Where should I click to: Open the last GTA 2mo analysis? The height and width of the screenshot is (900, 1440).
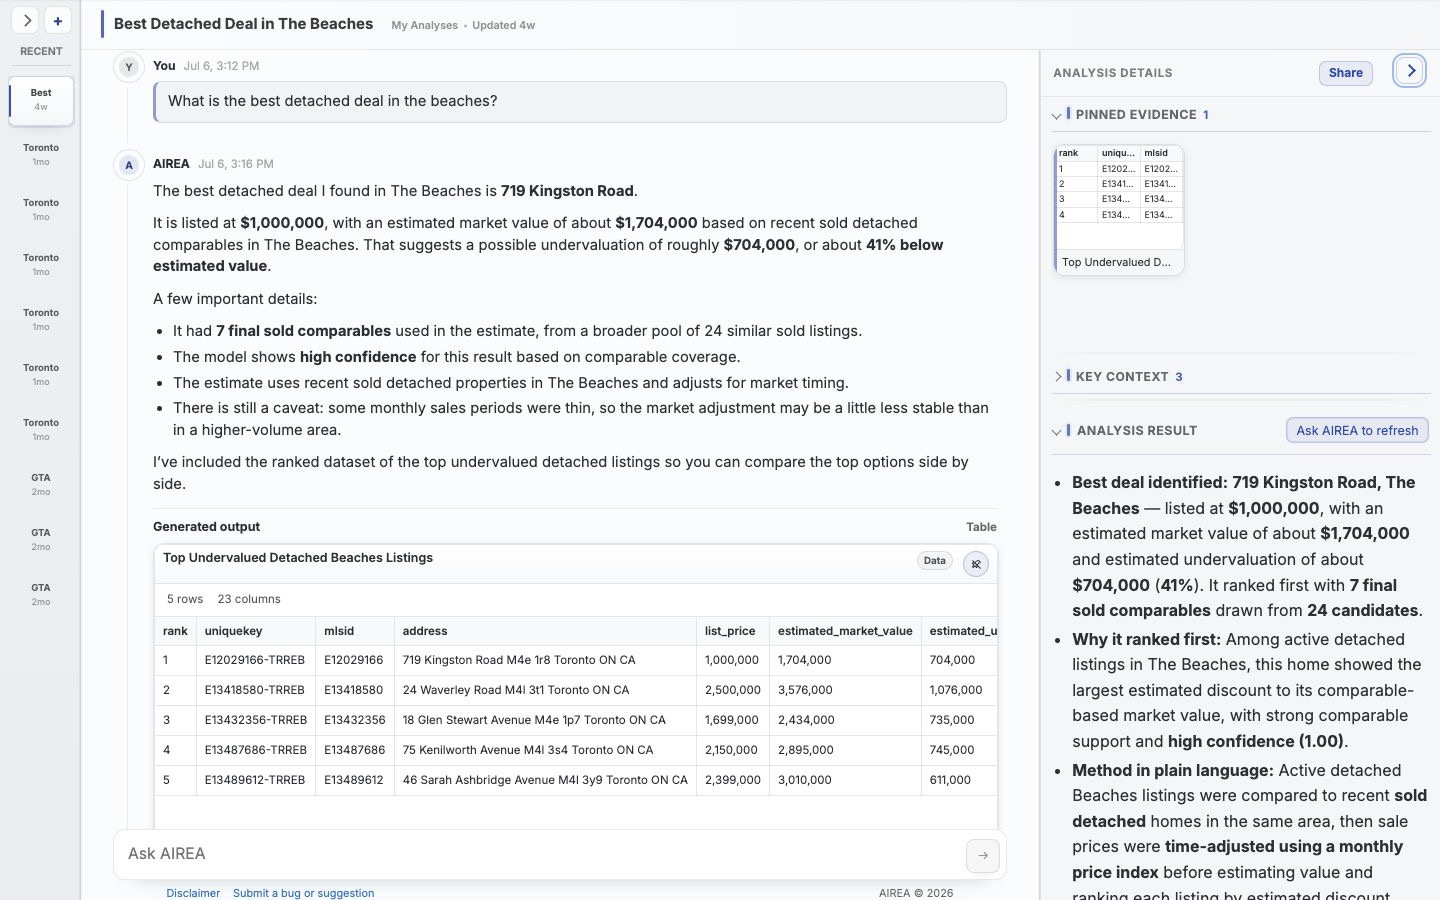tap(41, 594)
